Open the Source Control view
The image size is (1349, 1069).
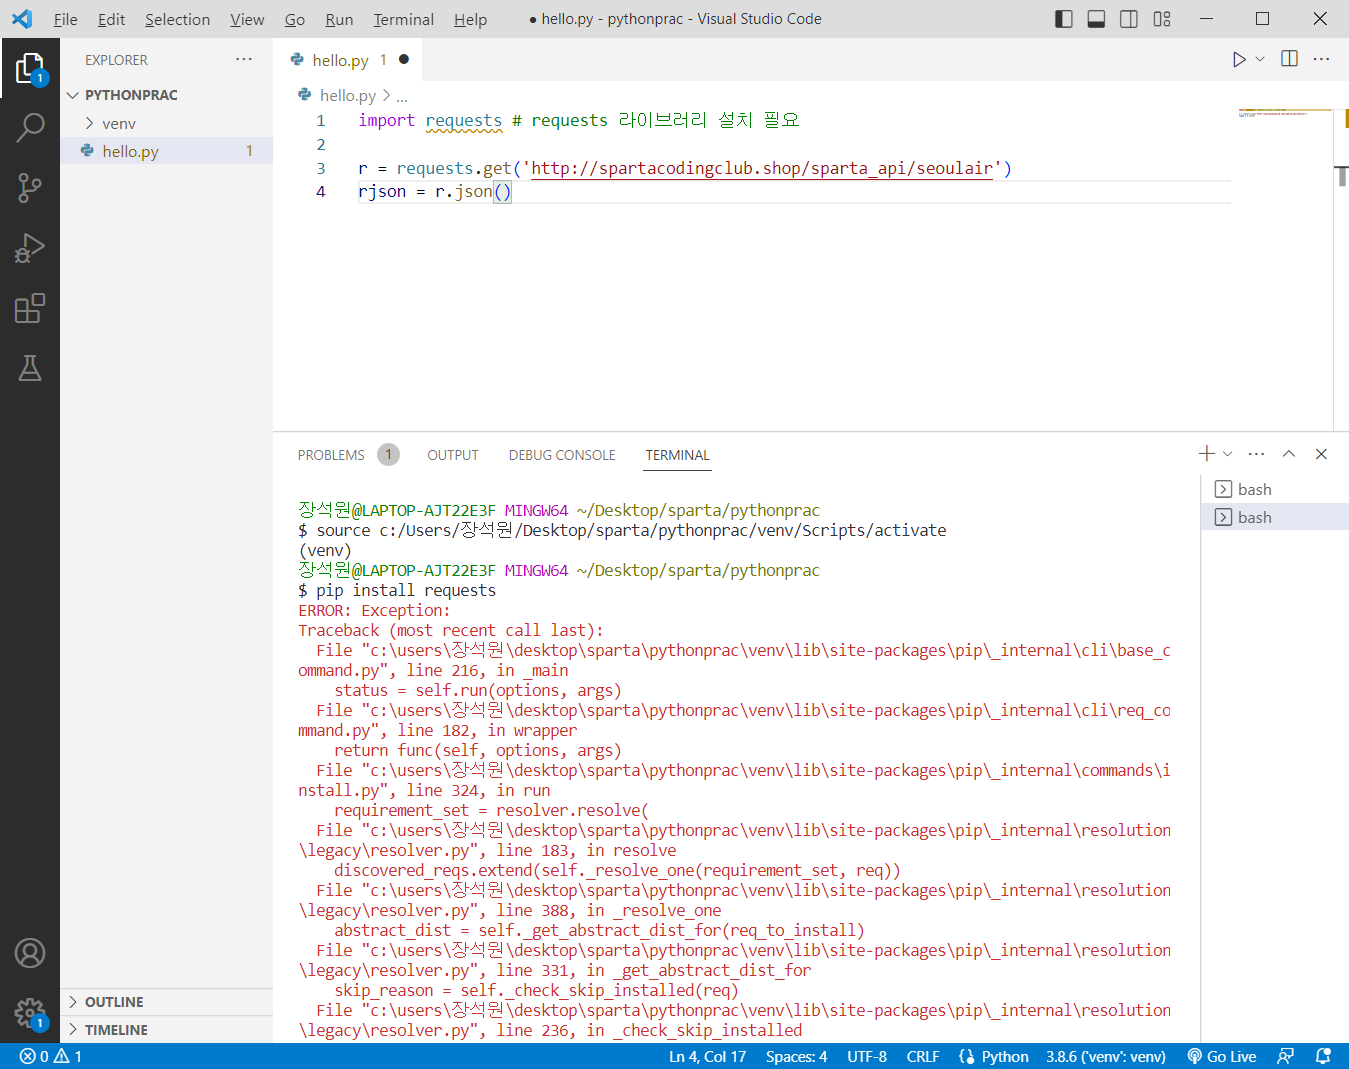[30, 187]
